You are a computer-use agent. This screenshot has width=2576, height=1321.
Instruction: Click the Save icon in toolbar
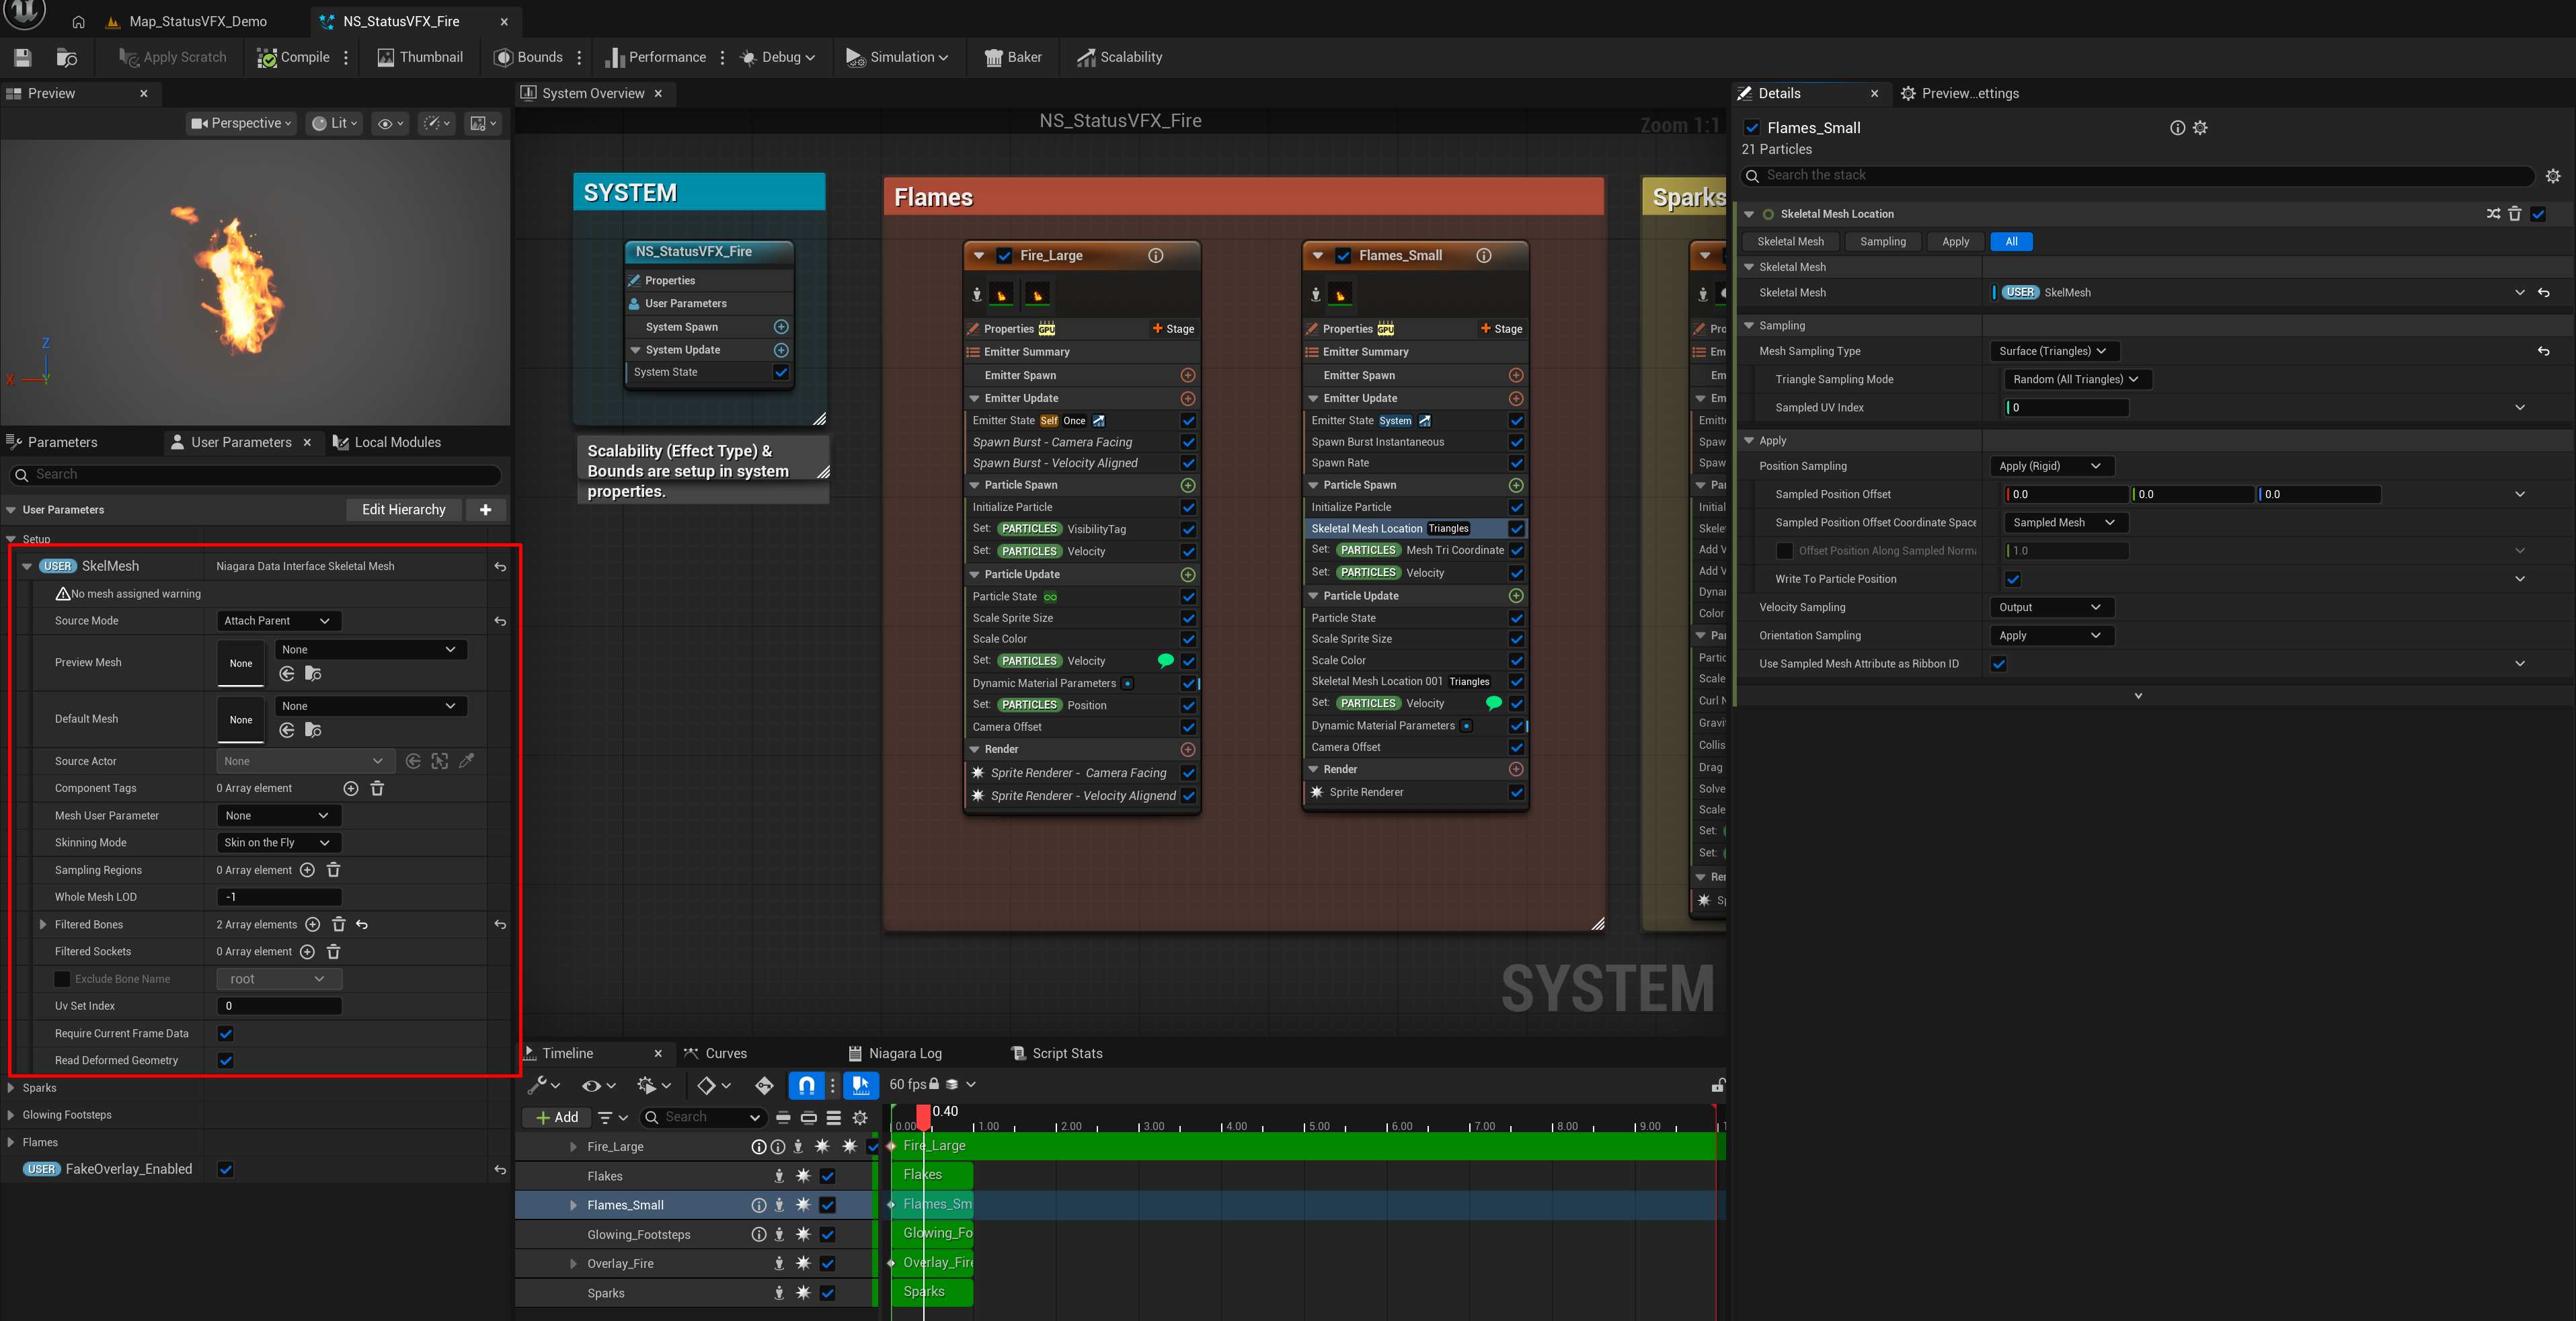(23, 58)
